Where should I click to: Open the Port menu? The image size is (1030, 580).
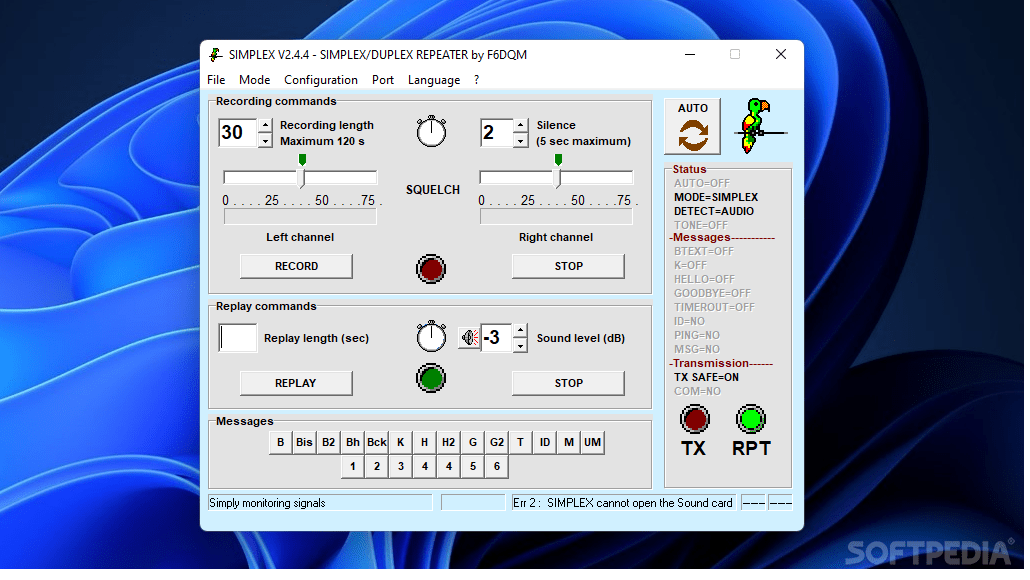tap(383, 79)
